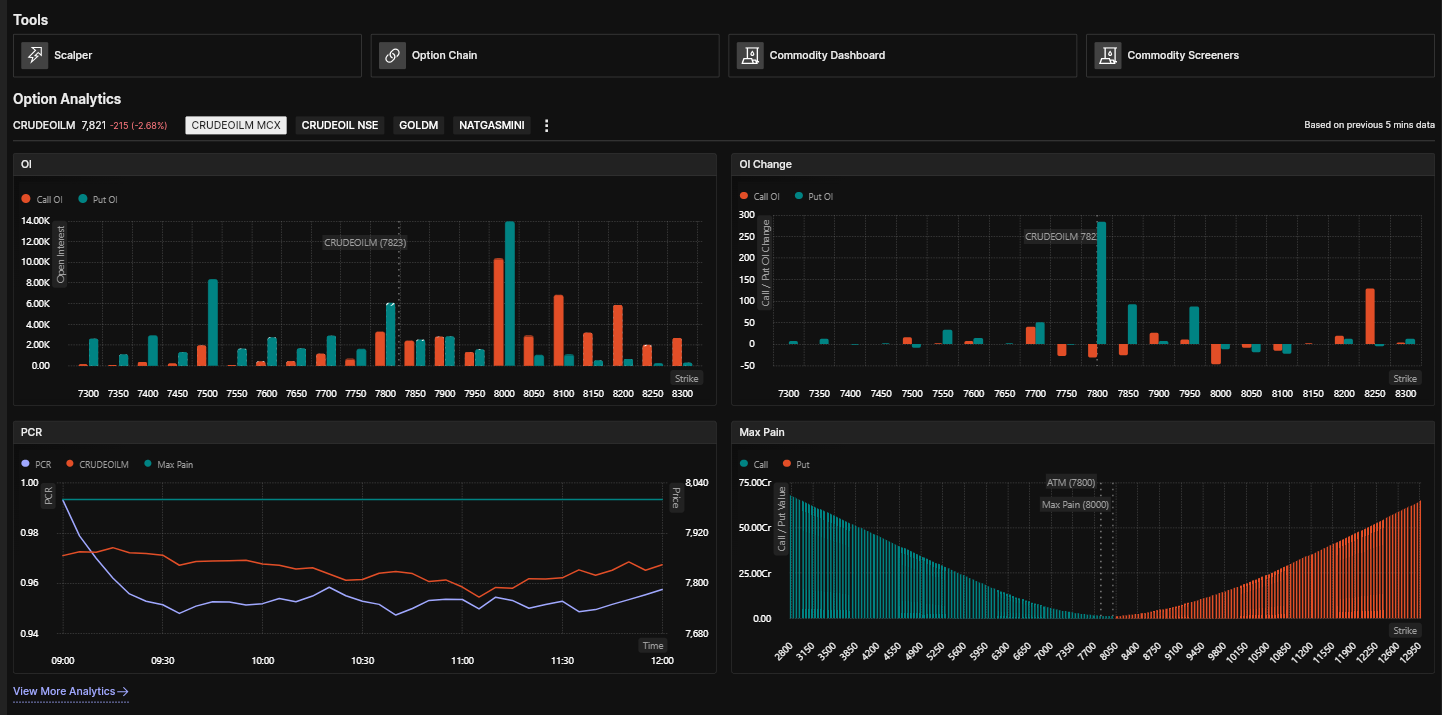This screenshot has width=1442, height=715.
Task: Click the Commodity Screeners icon
Action: (1107, 55)
